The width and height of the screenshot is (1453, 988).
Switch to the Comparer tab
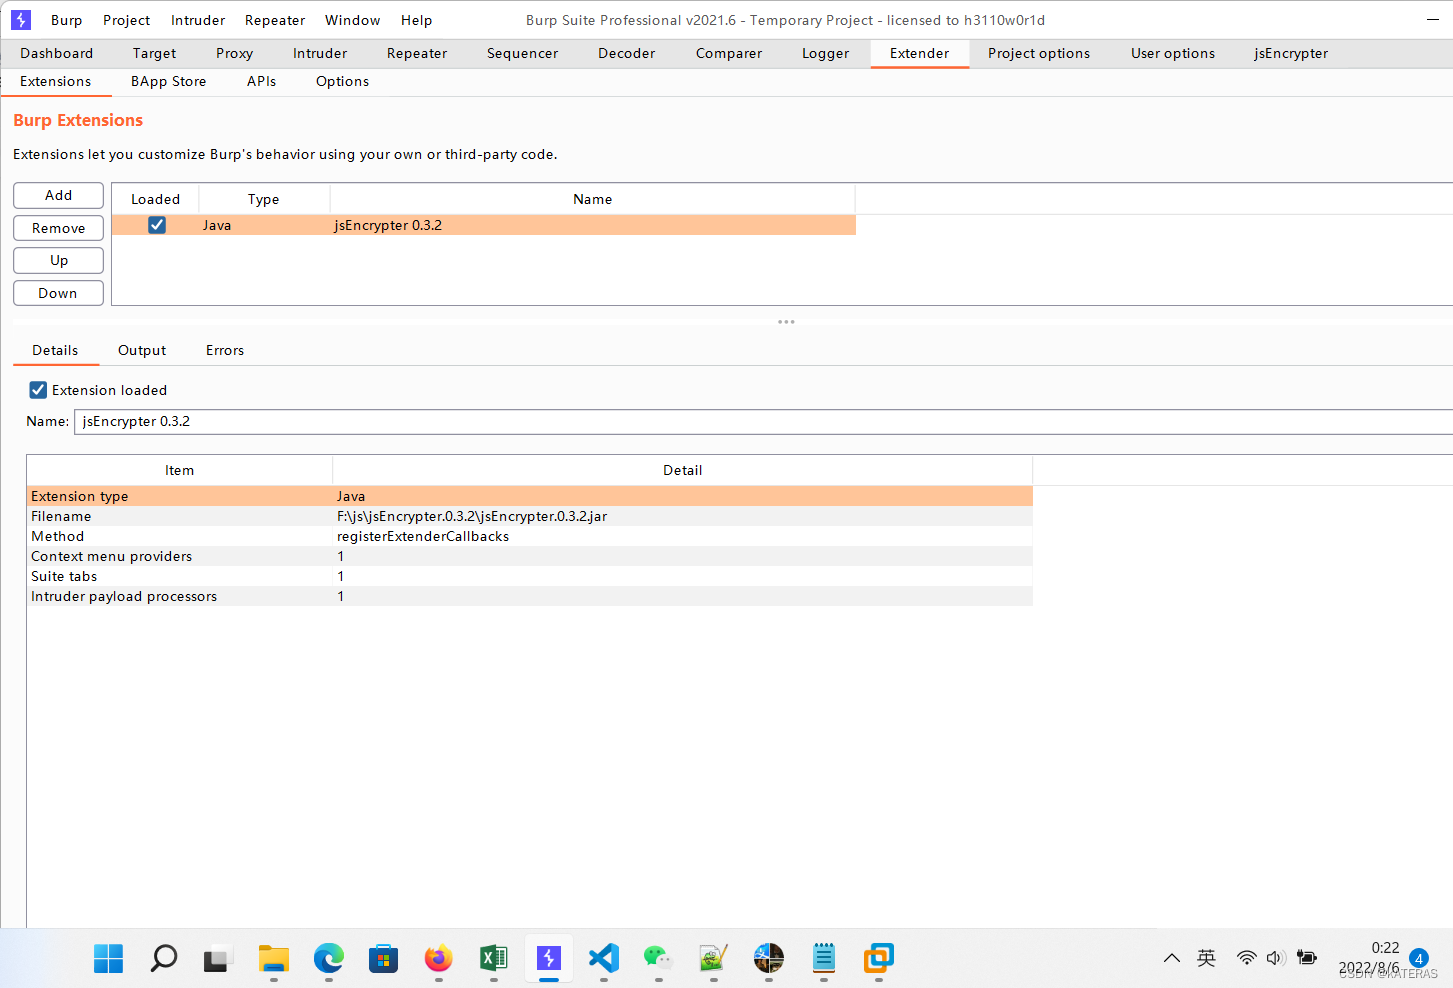(x=729, y=53)
